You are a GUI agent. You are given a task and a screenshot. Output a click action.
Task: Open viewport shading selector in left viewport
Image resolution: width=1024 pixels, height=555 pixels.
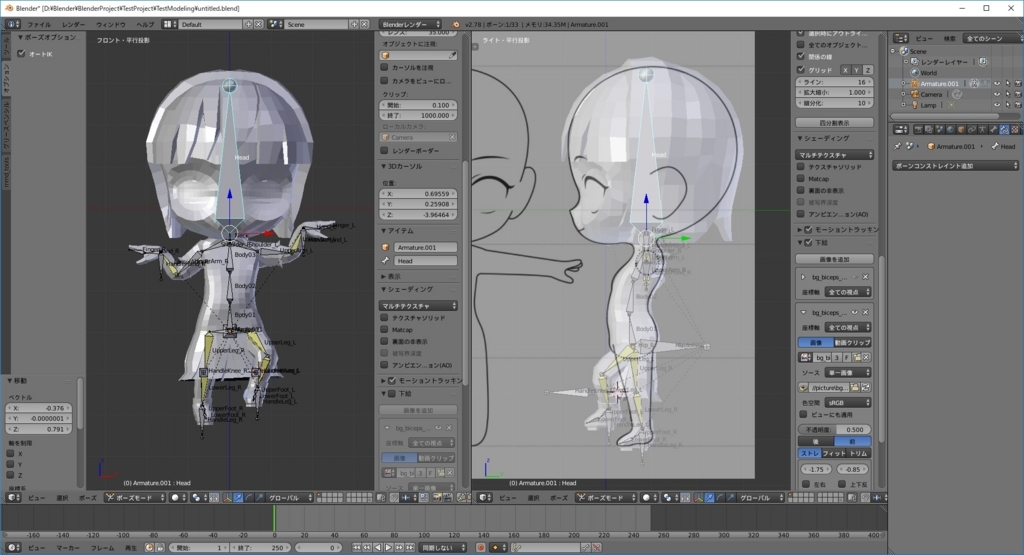[x=178, y=498]
